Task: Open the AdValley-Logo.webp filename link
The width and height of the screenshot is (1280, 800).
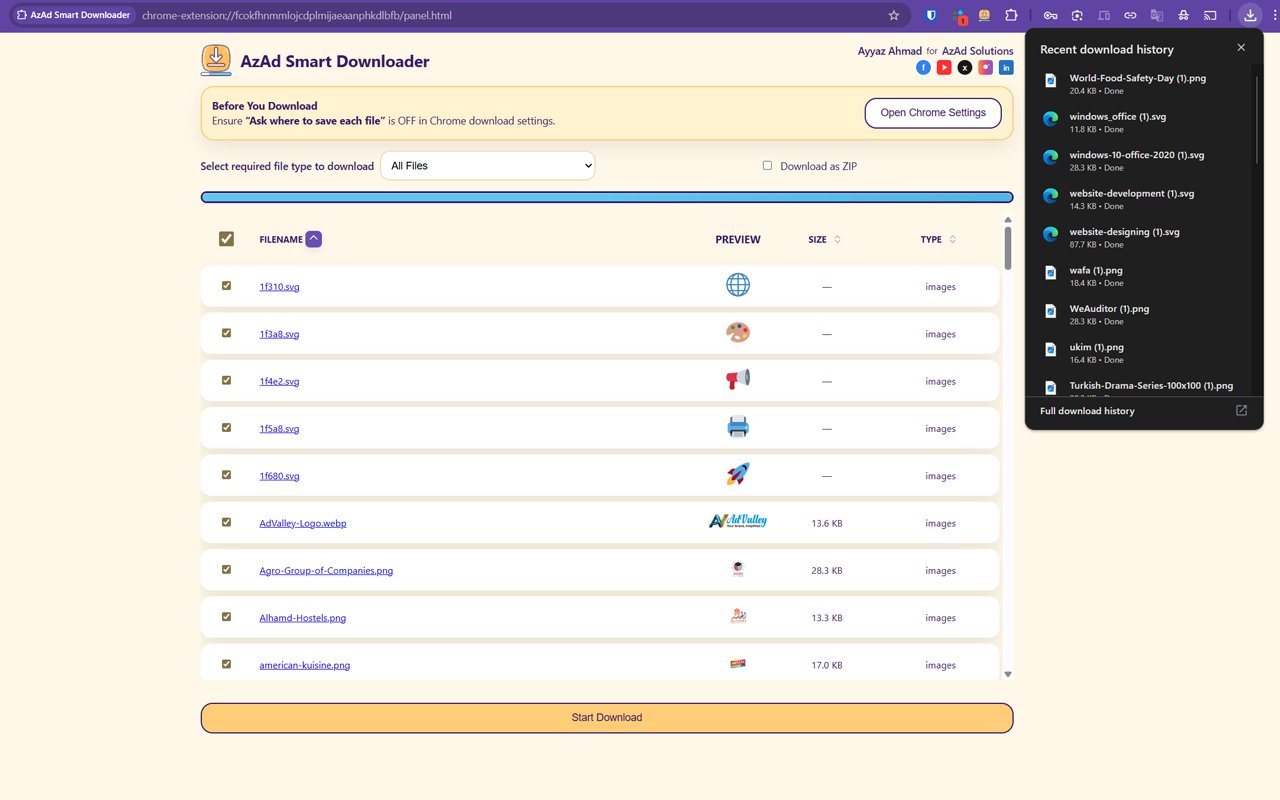Action: [302, 522]
